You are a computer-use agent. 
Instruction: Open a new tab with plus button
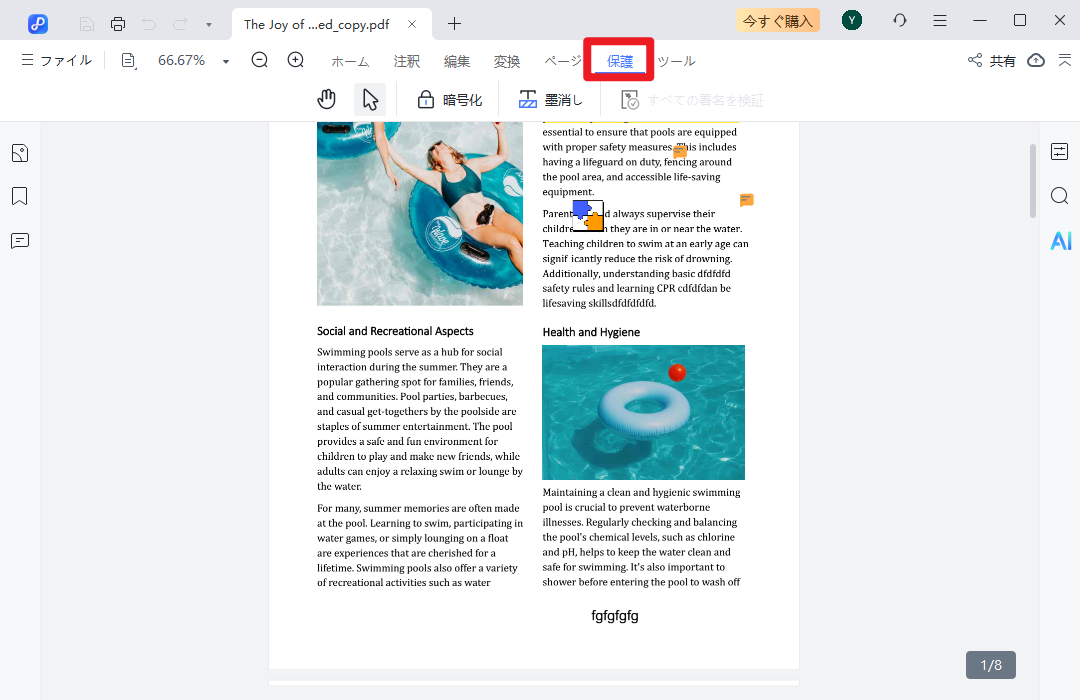455,23
